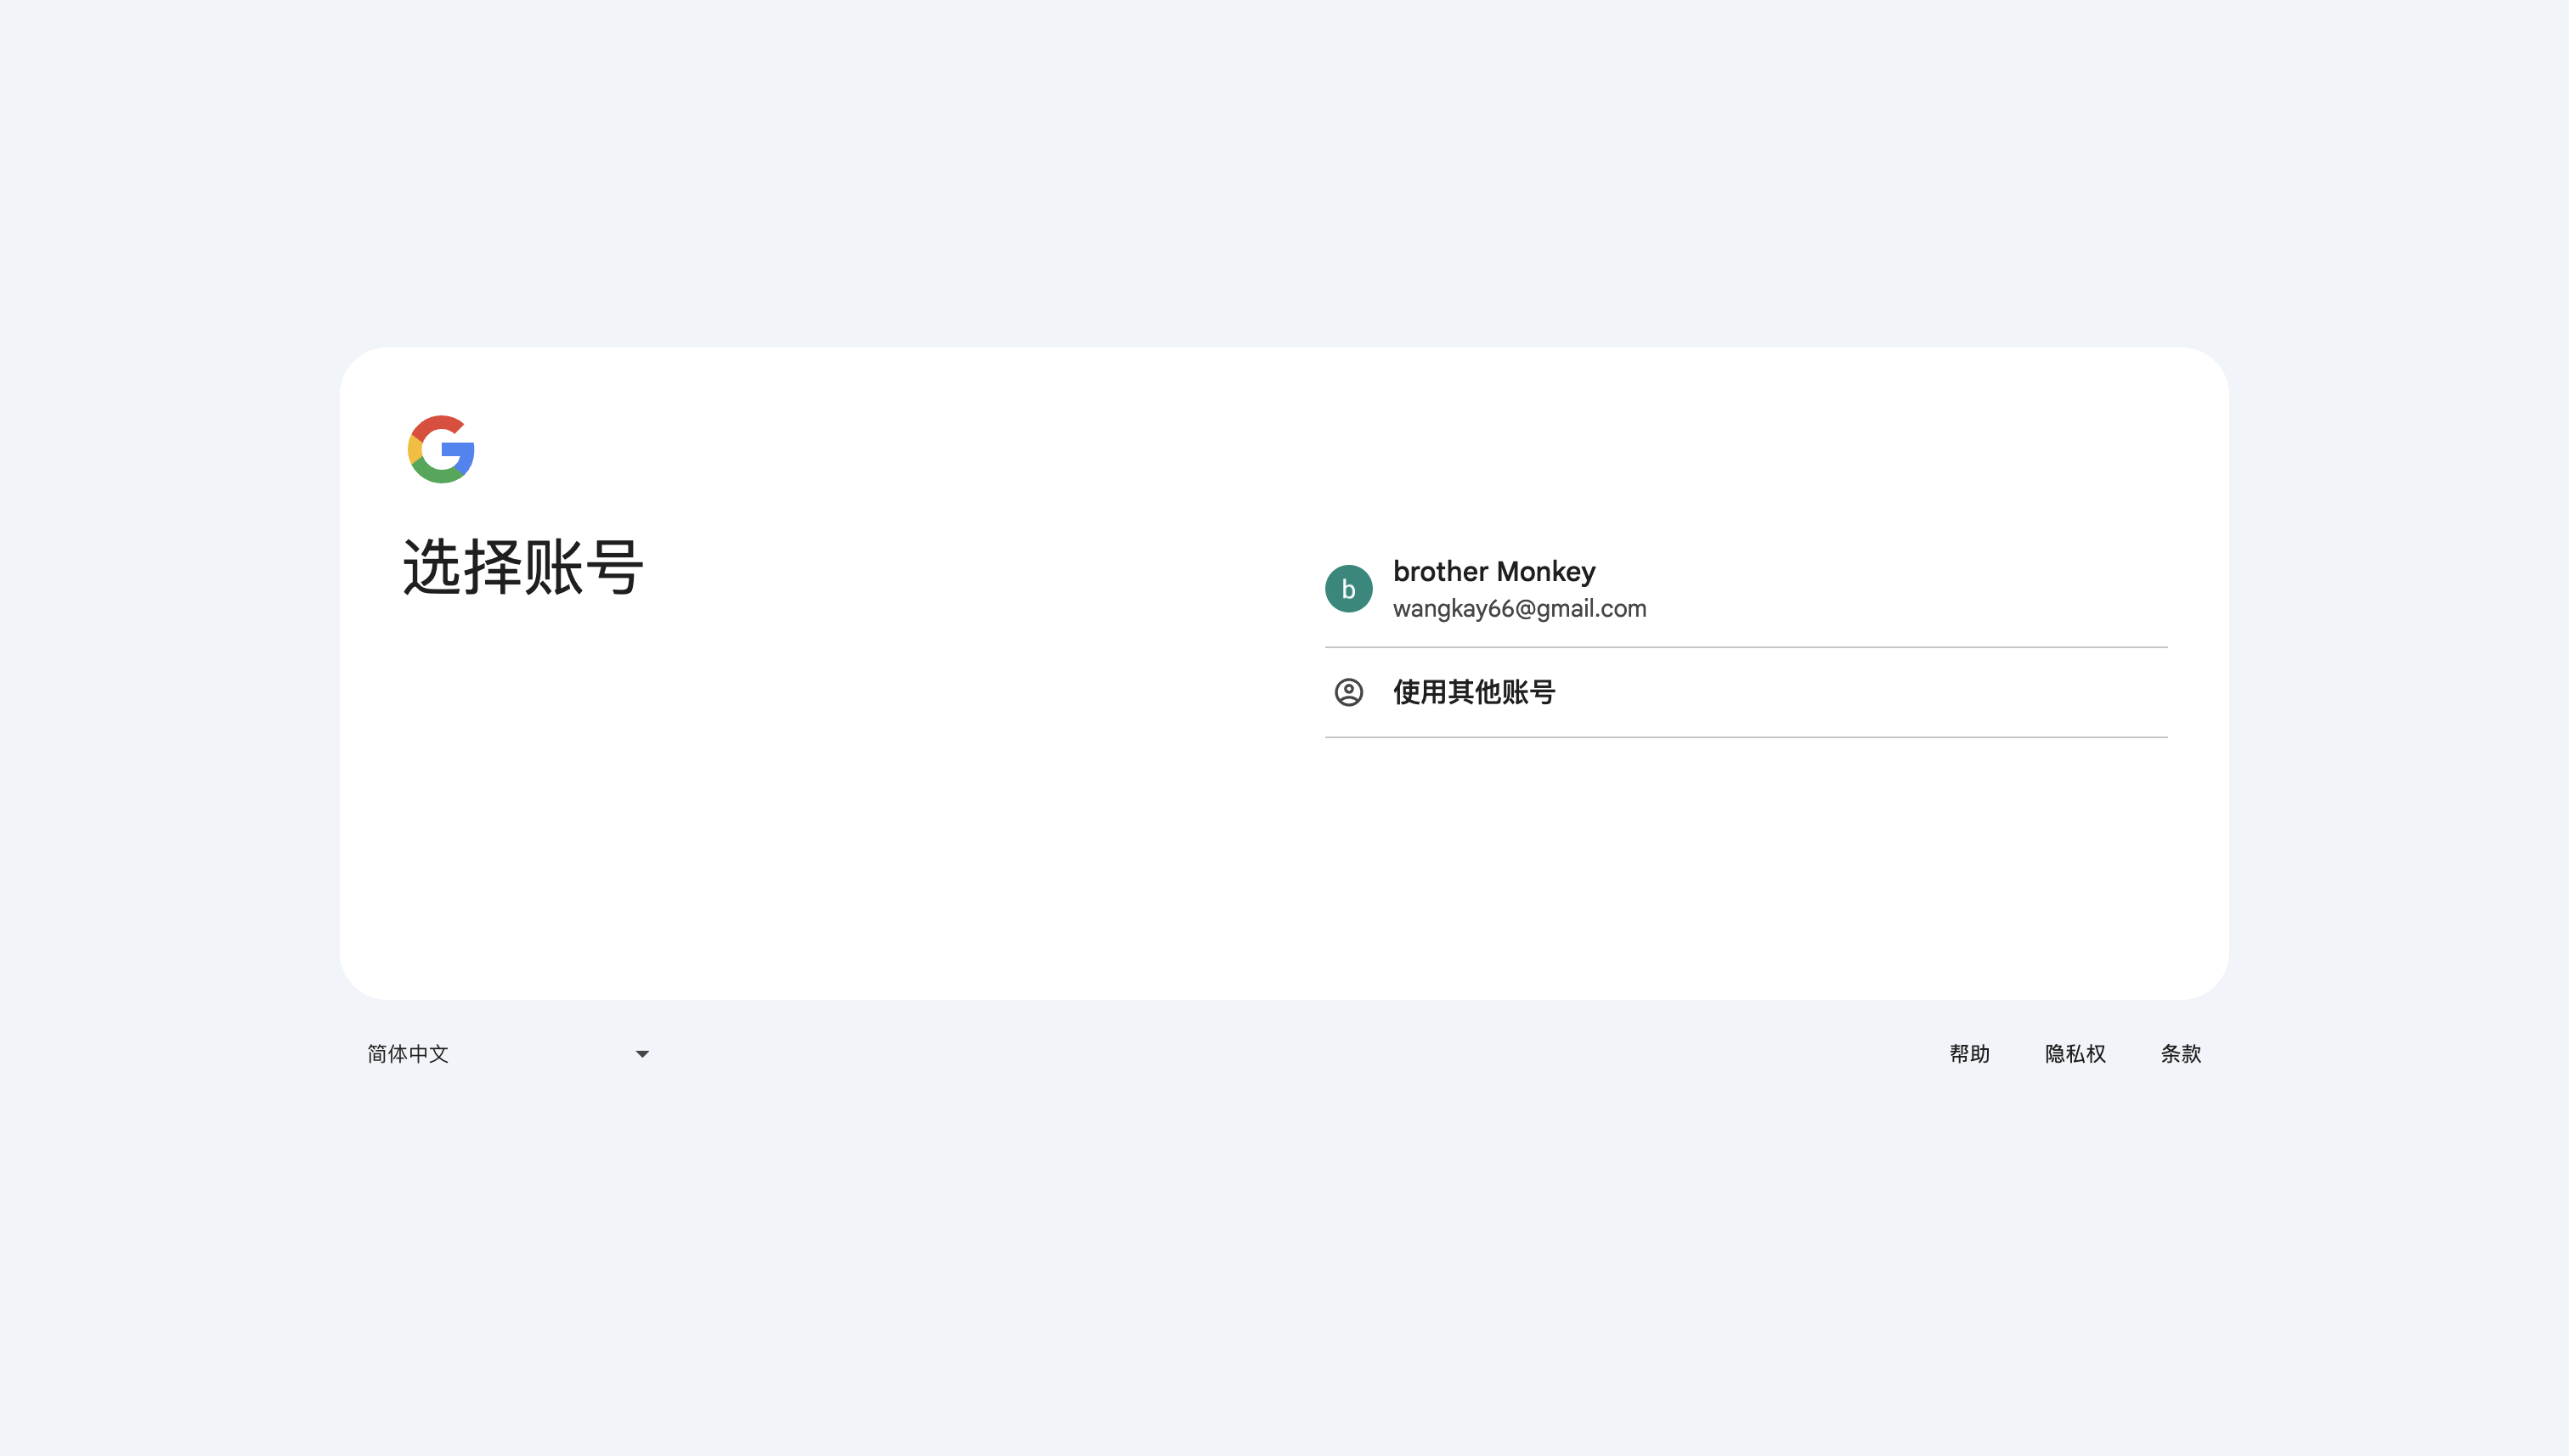Click the person outline icon beside 使用其他账号
The width and height of the screenshot is (2569, 1456).
pos(1348,692)
